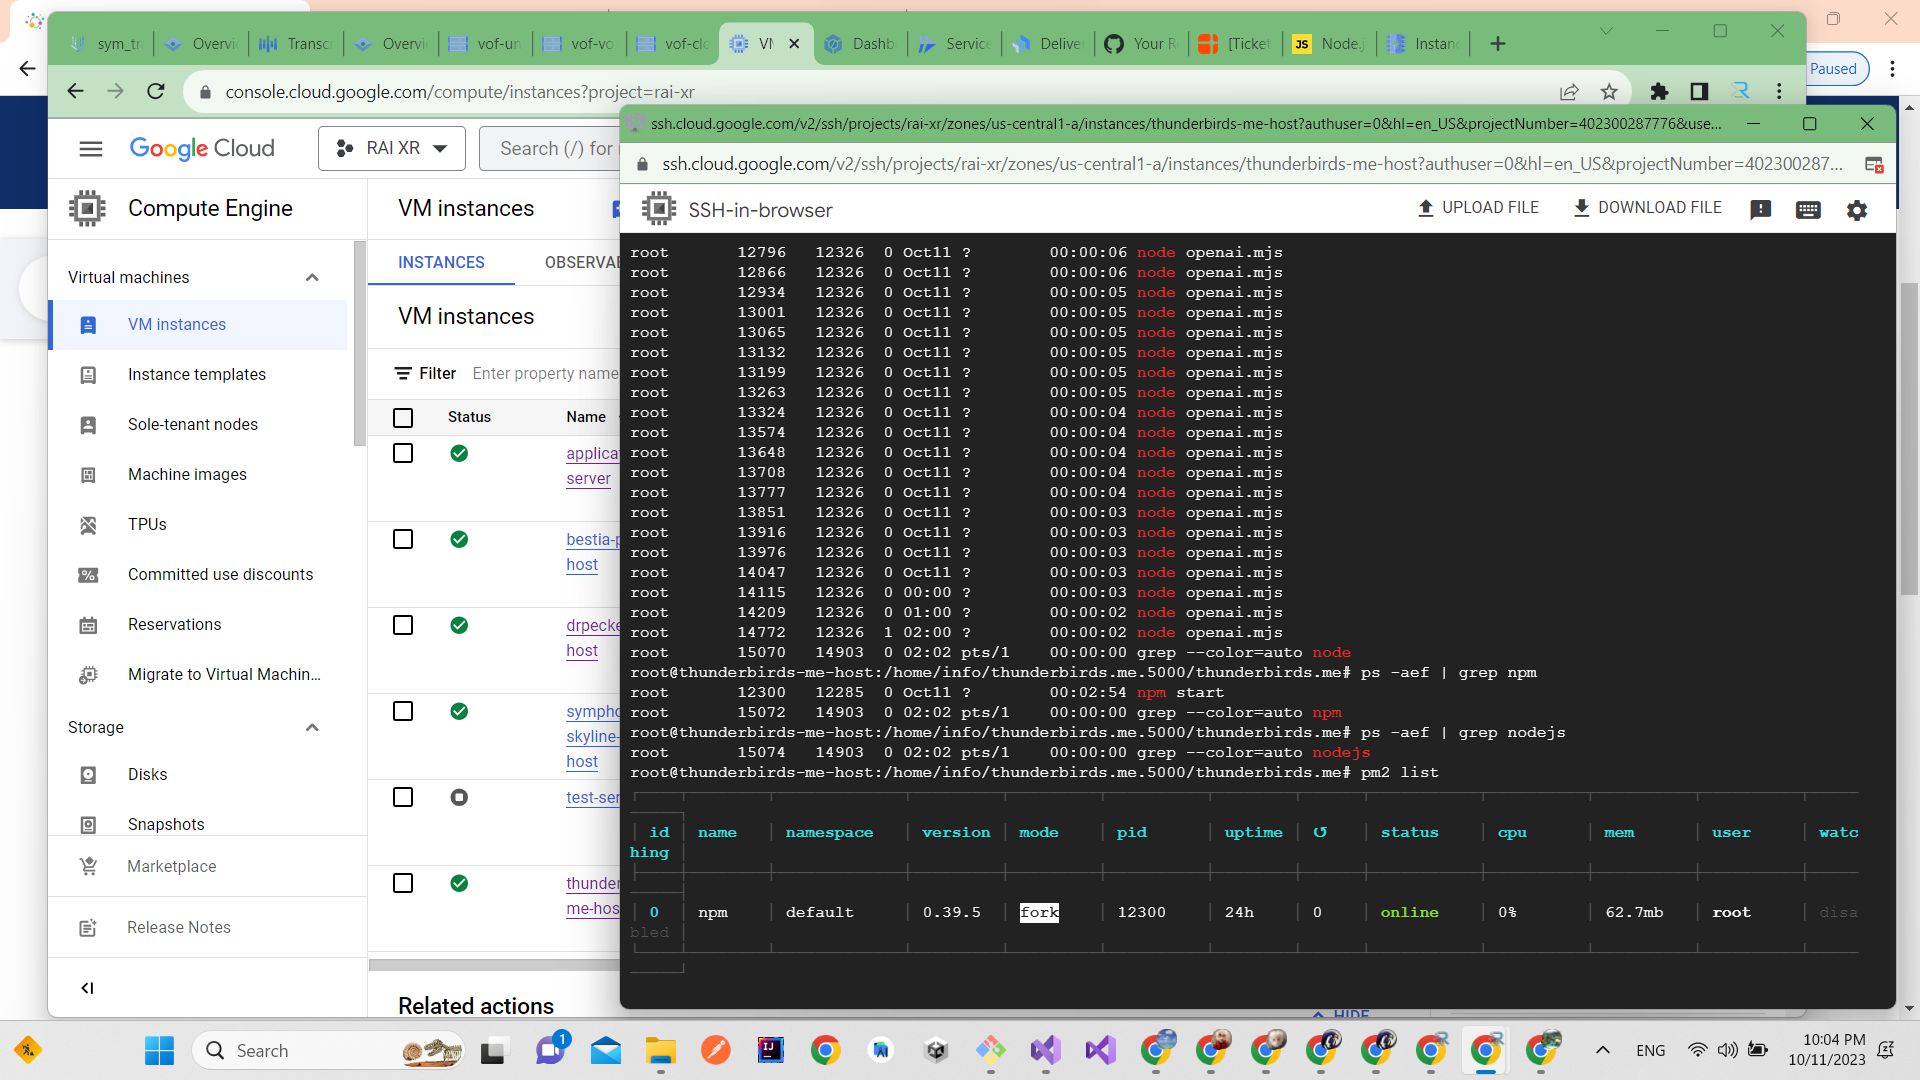
Task: Show the on-screen keyboard in SSH window
Action: 1807,209
